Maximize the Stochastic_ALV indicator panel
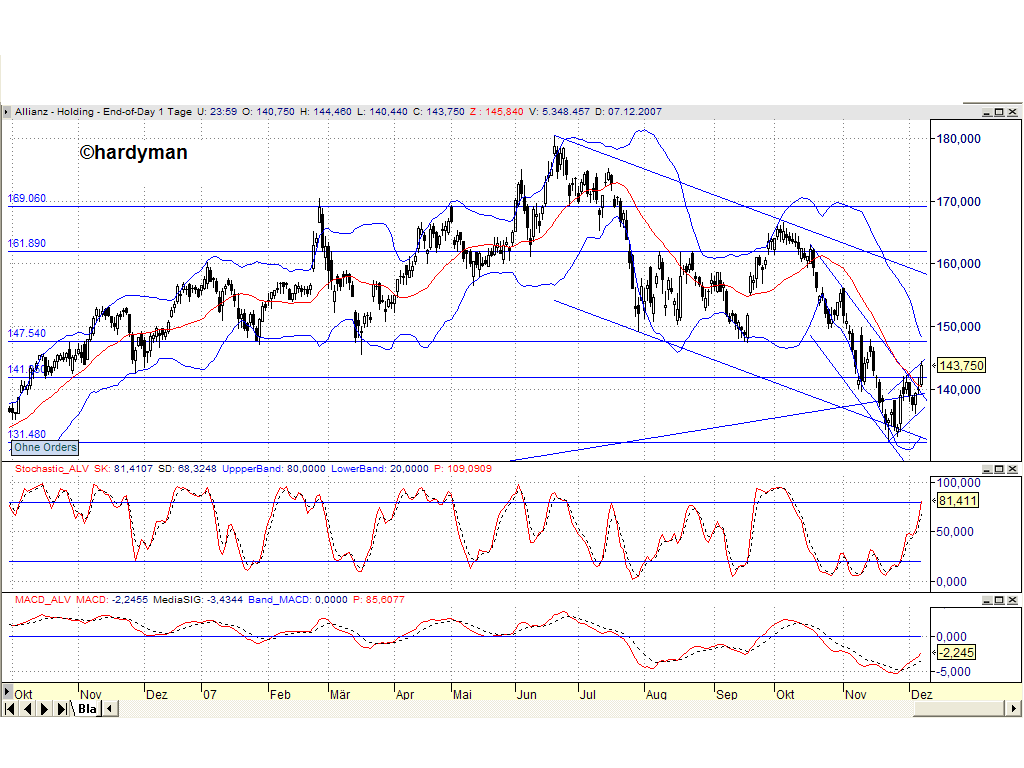Viewport: 1024px width, 768px height. tap(1000, 468)
